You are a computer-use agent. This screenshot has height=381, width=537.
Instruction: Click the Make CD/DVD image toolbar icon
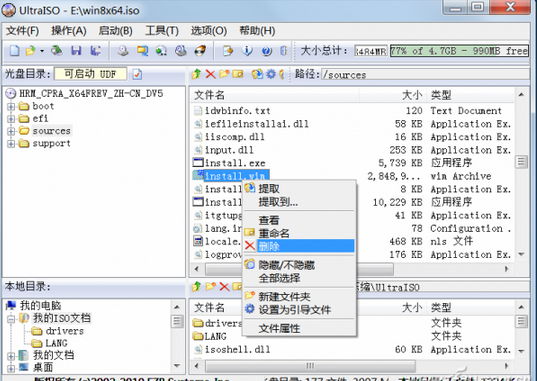coord(123,51)
